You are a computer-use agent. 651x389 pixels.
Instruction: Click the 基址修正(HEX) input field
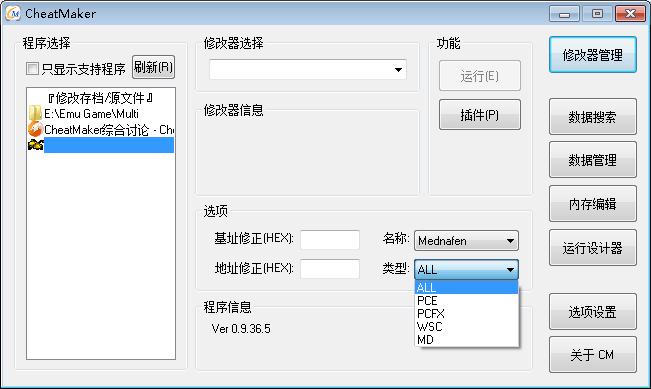click(330, 240)
